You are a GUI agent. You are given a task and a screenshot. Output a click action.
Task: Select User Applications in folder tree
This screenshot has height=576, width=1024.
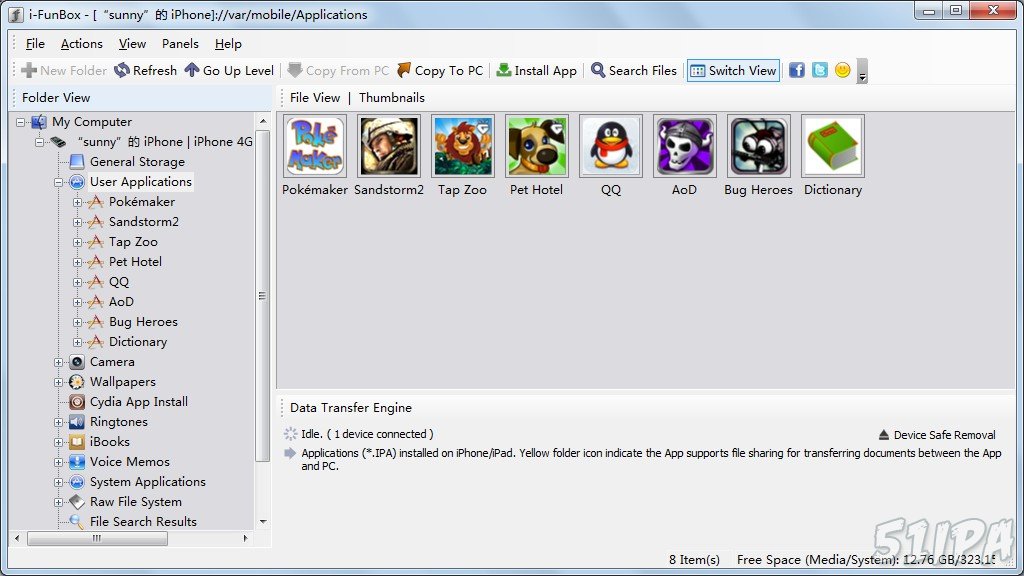click(x=141, y=182)
